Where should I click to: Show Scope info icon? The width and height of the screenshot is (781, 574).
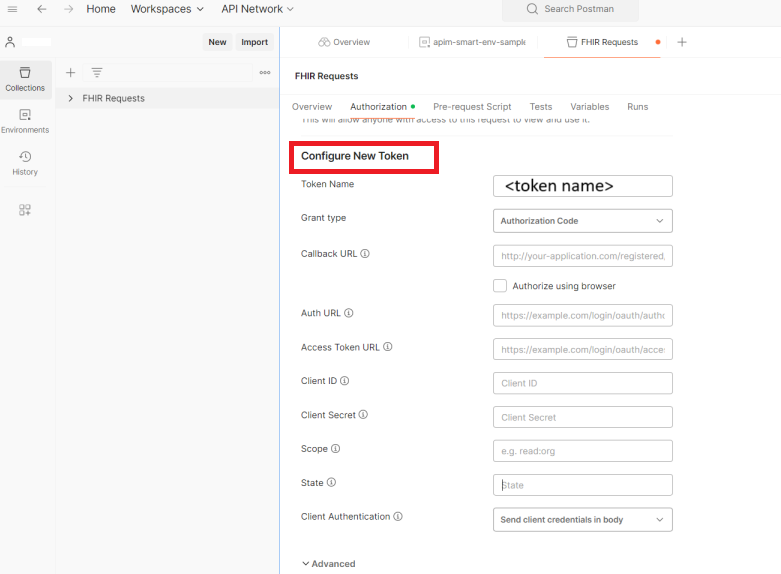click(x=336, y=448)
